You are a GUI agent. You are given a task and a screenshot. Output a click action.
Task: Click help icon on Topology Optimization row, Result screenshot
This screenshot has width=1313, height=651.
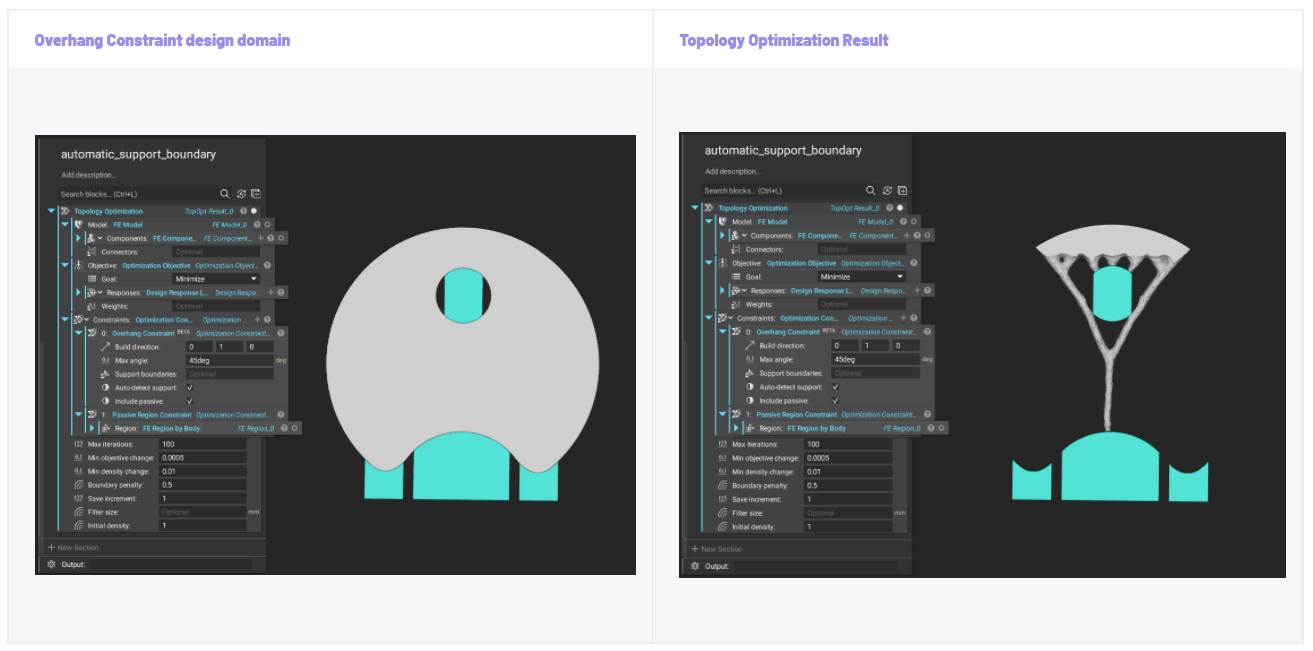[x=889, y=208]
